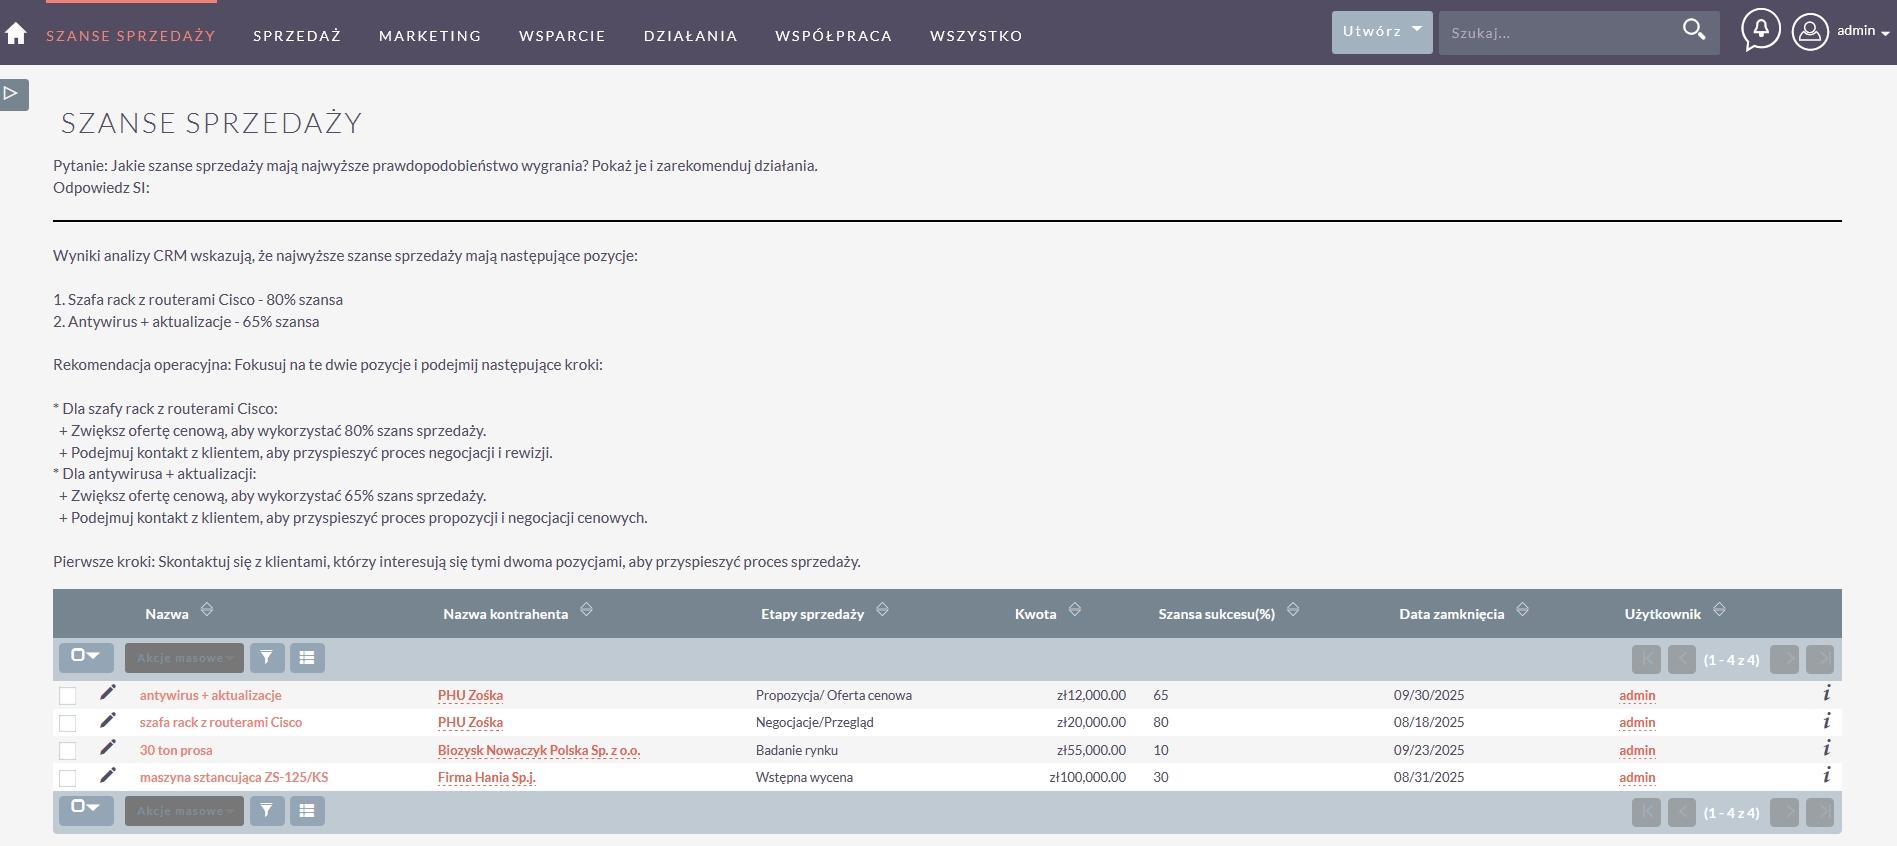
Task: Open the top column chooser icon
Action: point(307,658)
